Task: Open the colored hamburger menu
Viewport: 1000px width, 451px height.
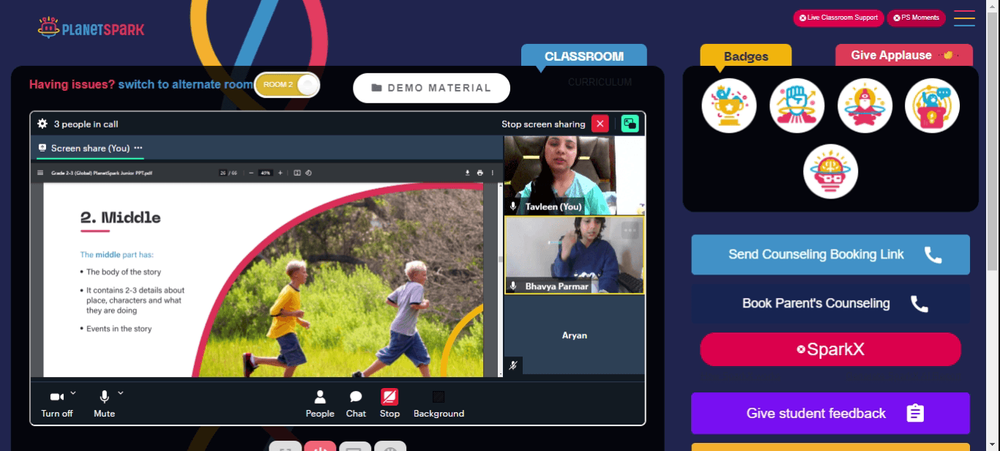Action: (x=964, y=18)
